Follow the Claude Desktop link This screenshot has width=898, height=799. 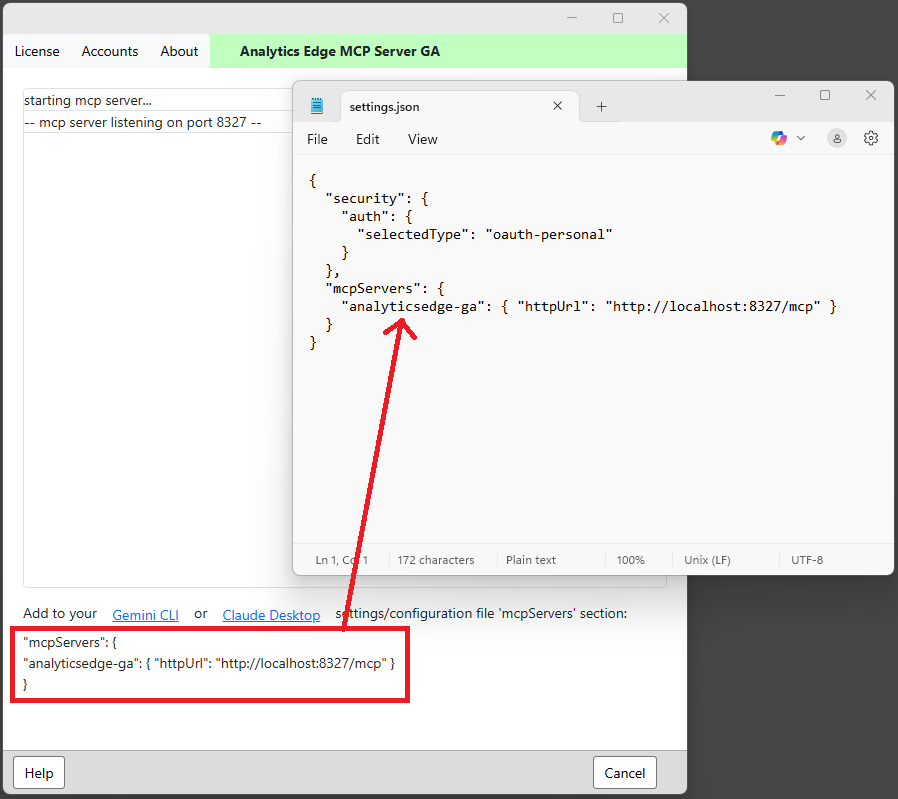[x=271, y=615]
